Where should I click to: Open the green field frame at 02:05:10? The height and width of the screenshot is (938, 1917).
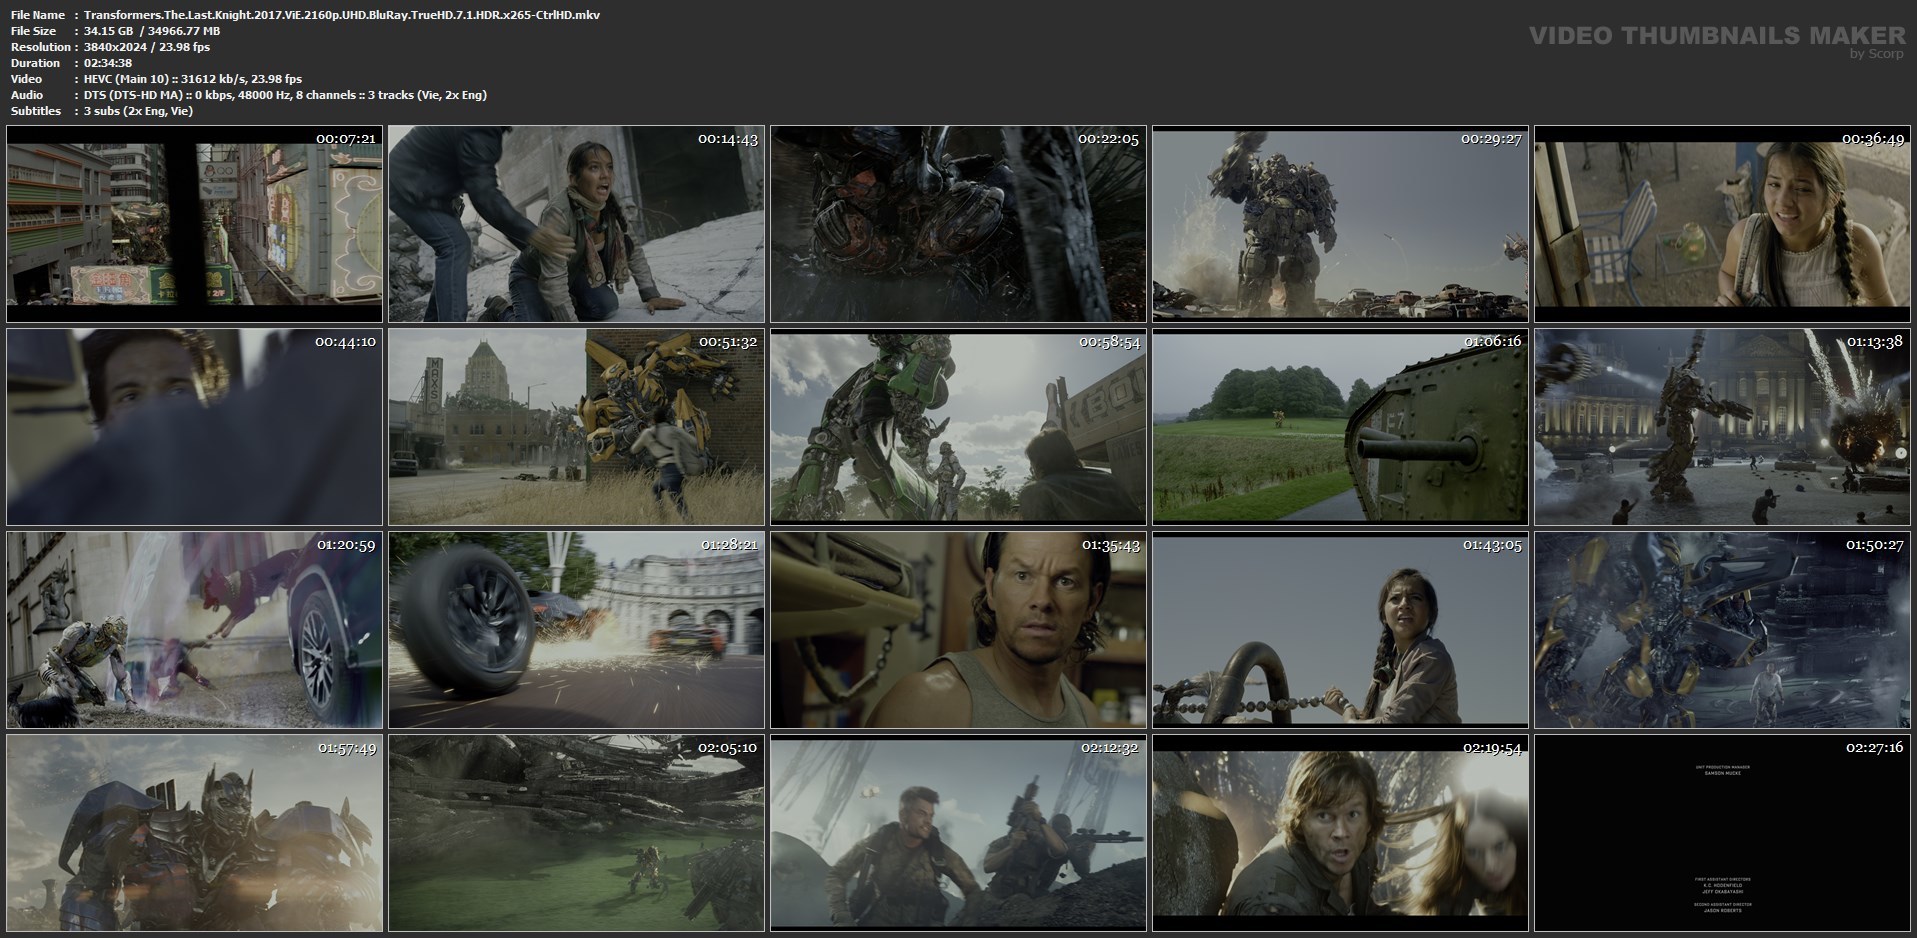[576, 833]
